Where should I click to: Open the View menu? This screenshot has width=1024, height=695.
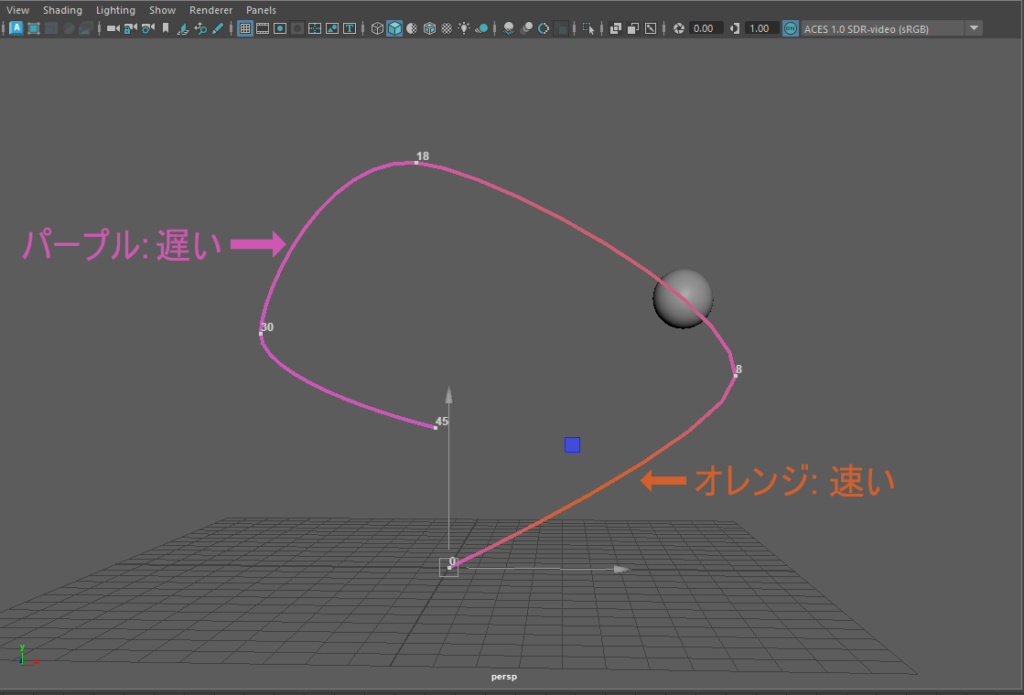pos(18,10)
